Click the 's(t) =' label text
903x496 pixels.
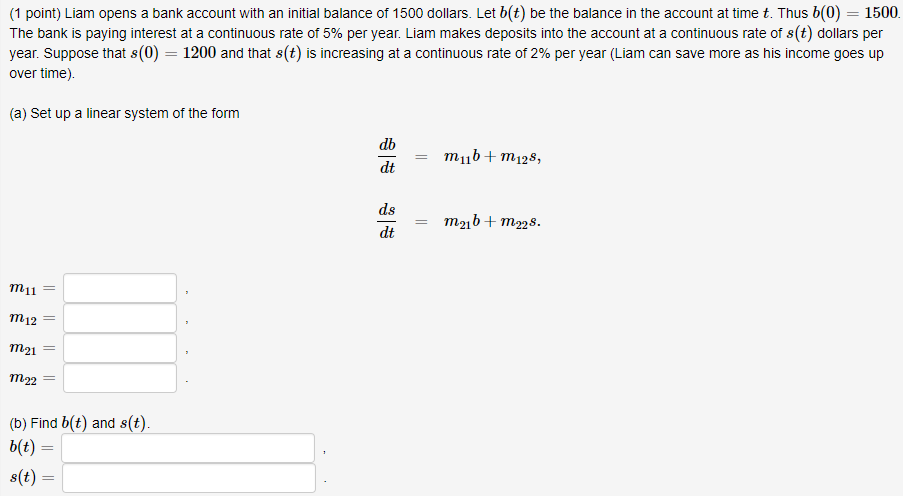(32, 477)
